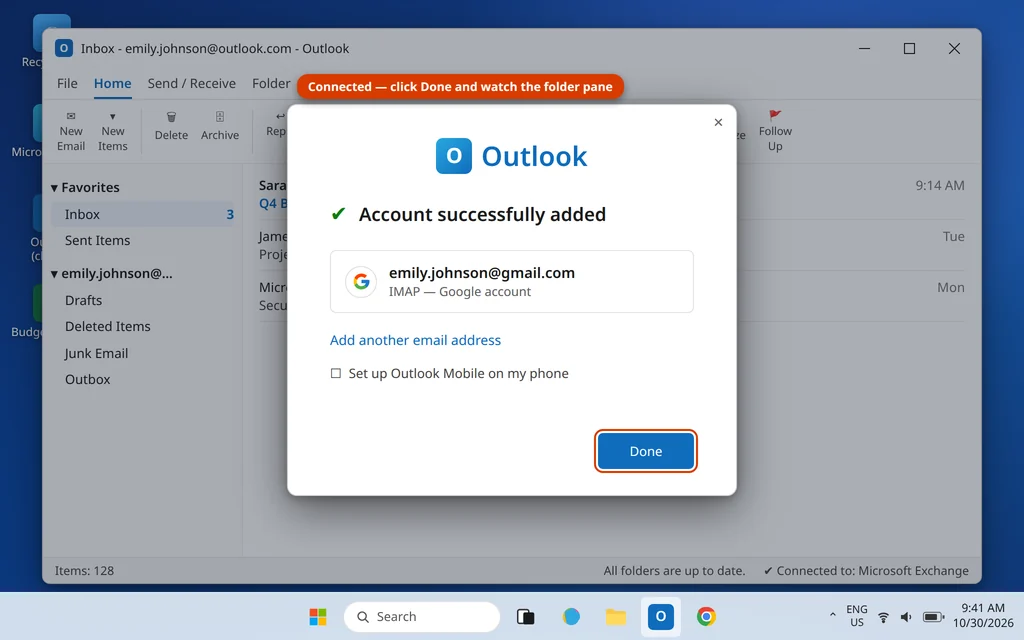Open the Sent Items folder
The width and height of the screenshot is (1024, 640).
[97, 240]
